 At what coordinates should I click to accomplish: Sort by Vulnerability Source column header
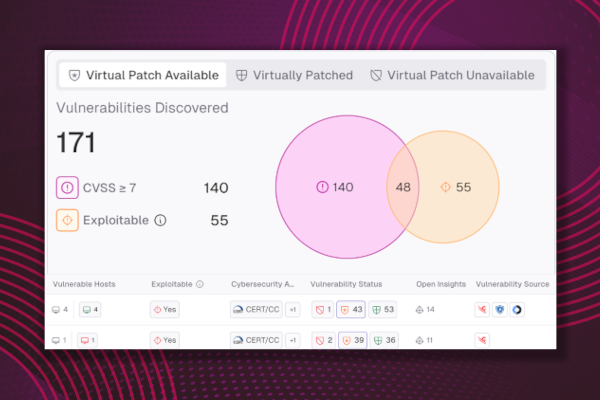tap(512, 284)
